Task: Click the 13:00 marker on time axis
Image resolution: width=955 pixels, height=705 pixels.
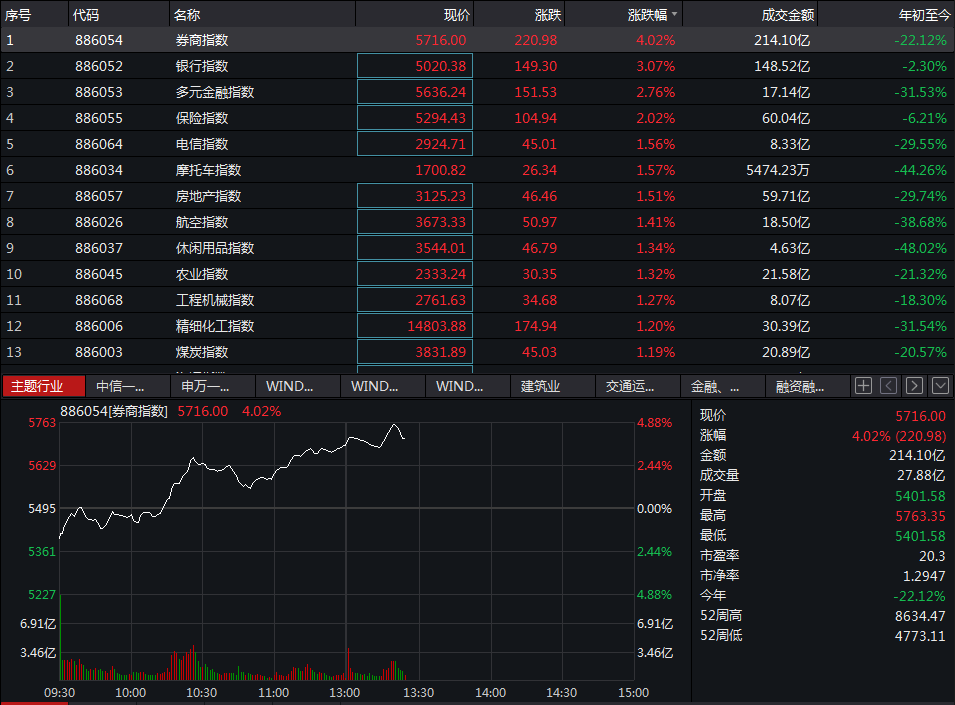Action: click(x=345, y=692)
